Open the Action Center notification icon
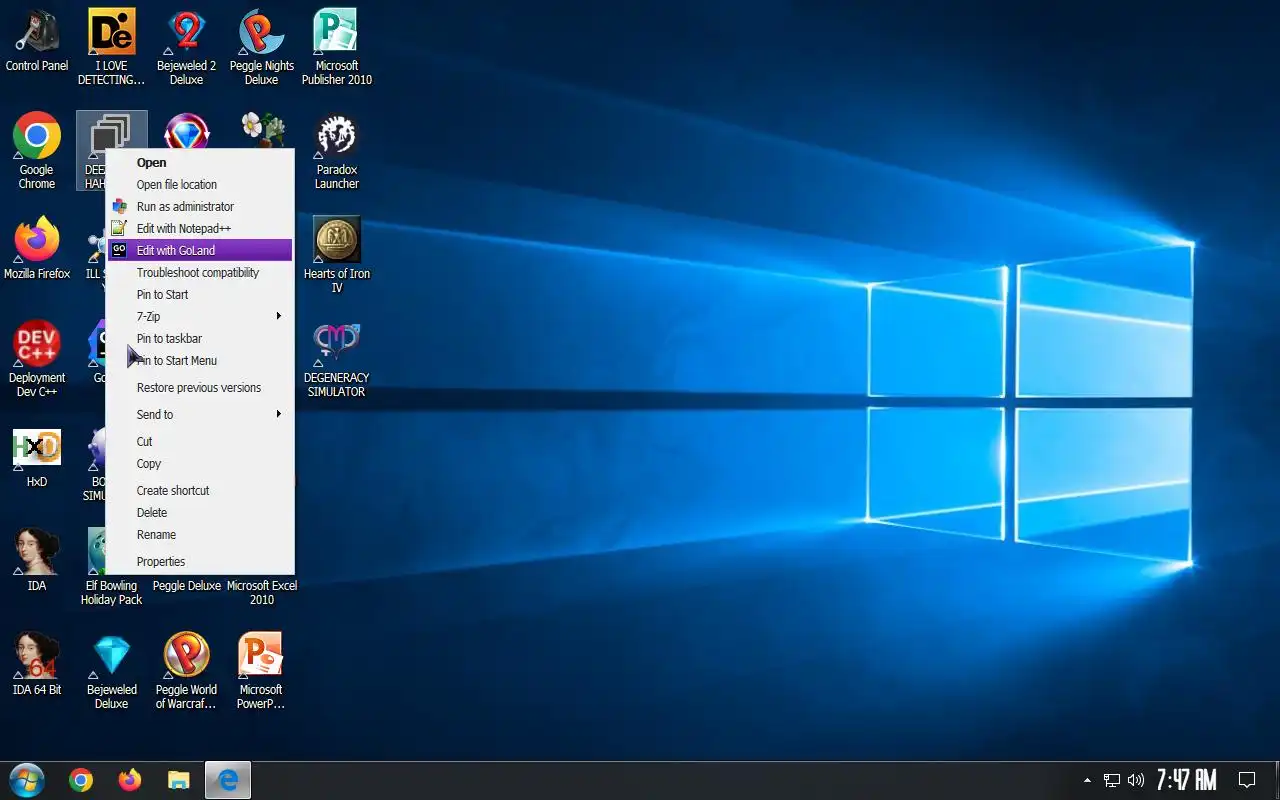The width and height of the screenshot is (1280, 800). pyautogui.click(x=1247, y=780)
